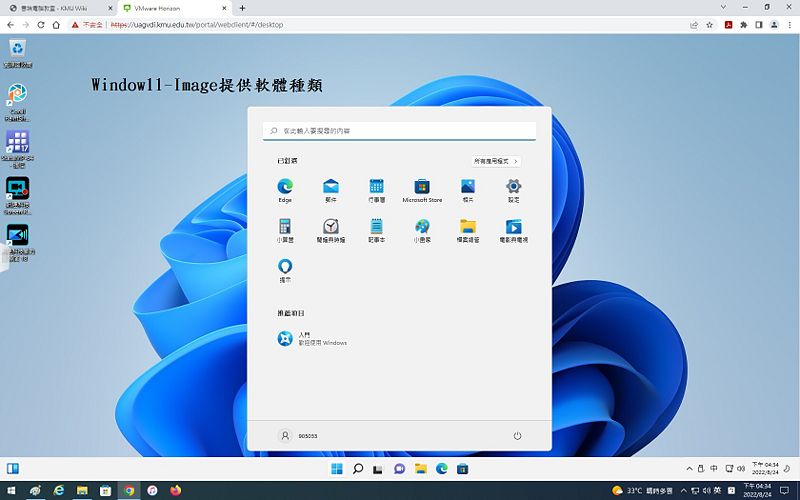Focus the Start menu search box
This screenshot has width=800, height=500.
(399, 131)
